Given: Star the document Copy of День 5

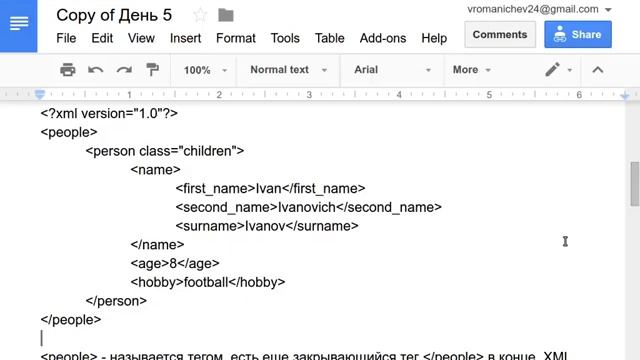Looking at the screenshot, I should [200, 16].
